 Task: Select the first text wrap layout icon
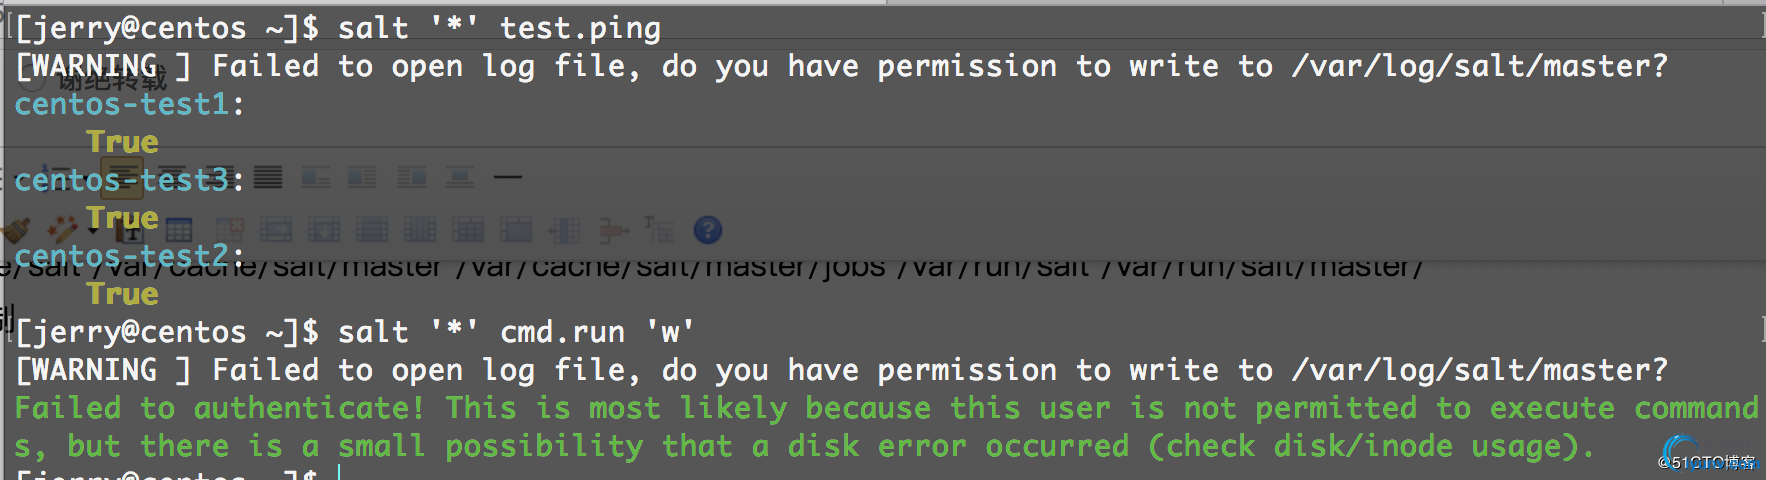coord(316,178)
